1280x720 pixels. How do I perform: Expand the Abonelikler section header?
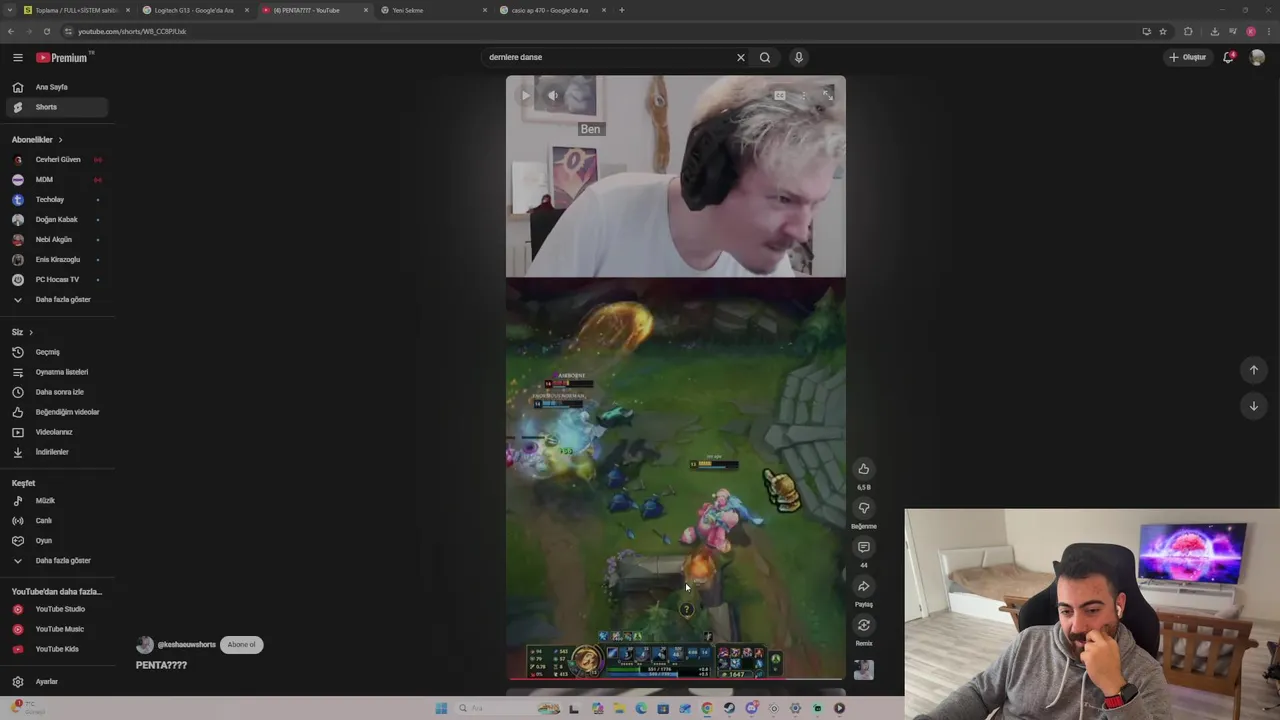37,139
